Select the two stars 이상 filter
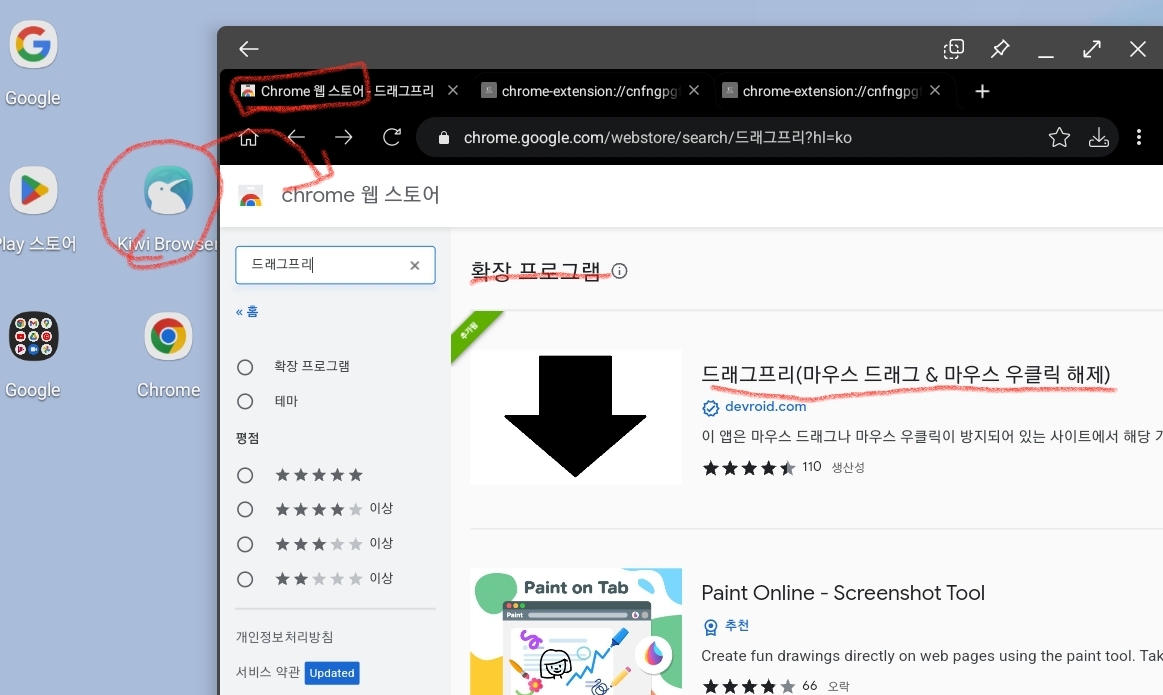 pyautogui.click(x=245, y=579)
